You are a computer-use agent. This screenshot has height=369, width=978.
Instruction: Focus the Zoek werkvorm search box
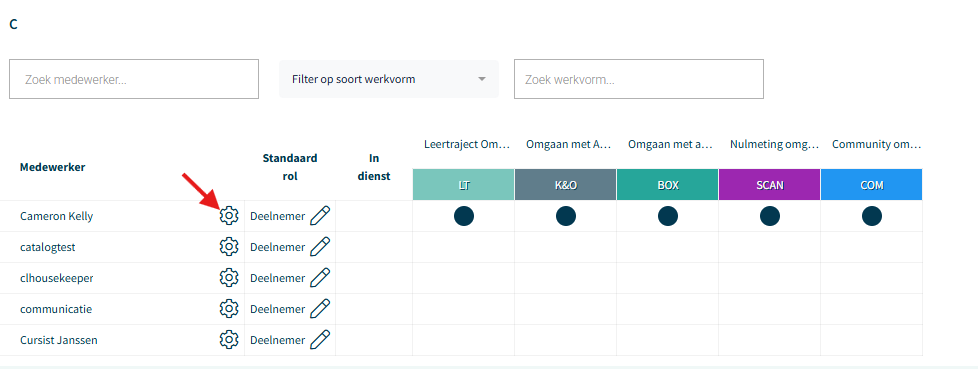click(639, 79)
